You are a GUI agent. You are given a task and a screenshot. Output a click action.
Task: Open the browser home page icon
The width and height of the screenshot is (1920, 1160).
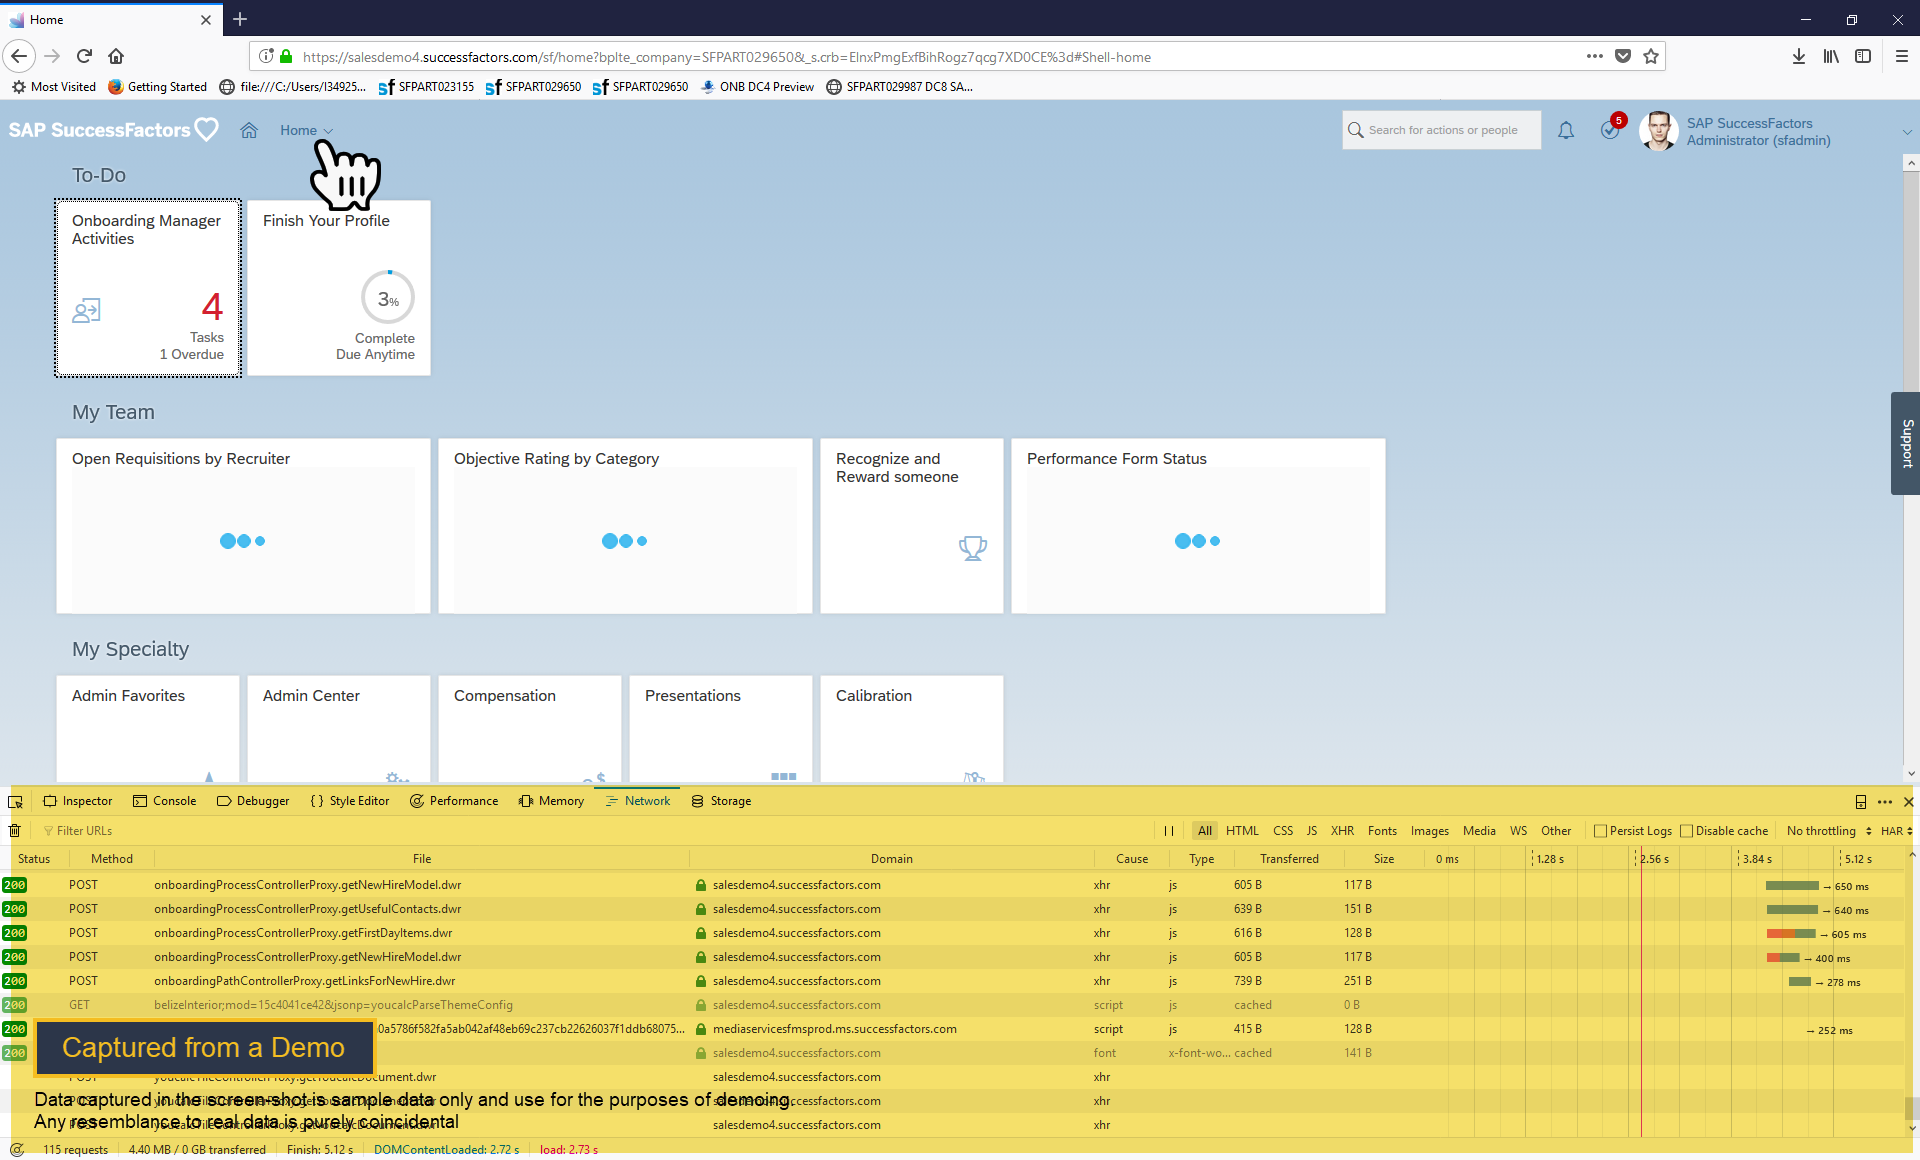tap(116, 56)
